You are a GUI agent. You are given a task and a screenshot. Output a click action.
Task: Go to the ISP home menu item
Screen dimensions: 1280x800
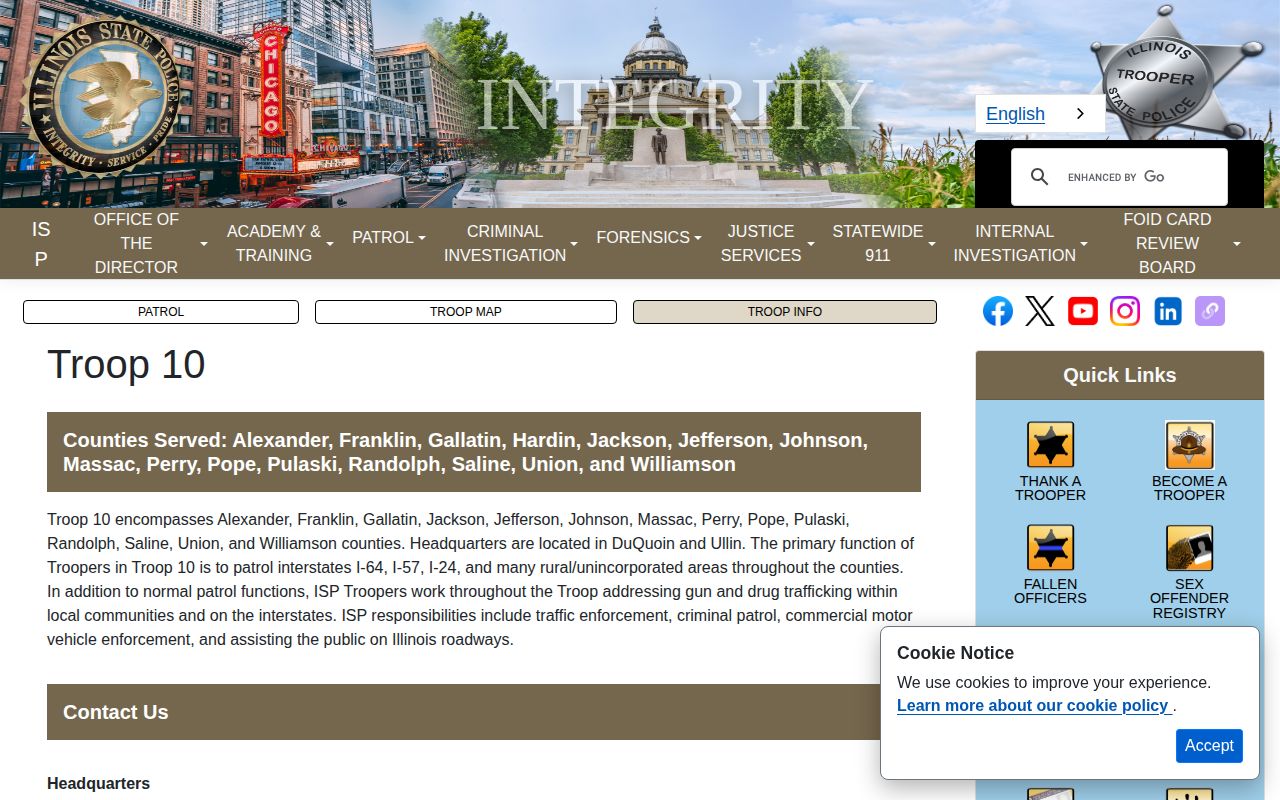point(41,243)
